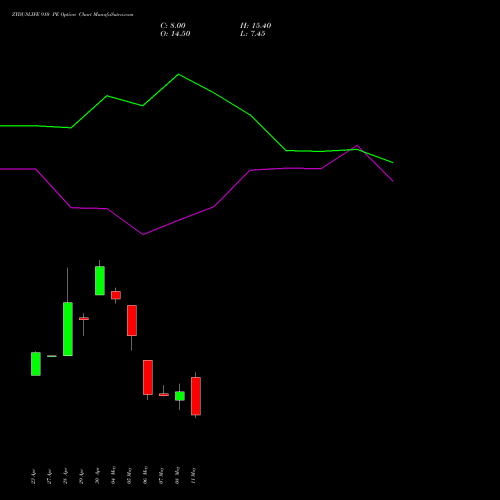
Task: Select the 30 Apr green candlestick
Action: [100, 280]
